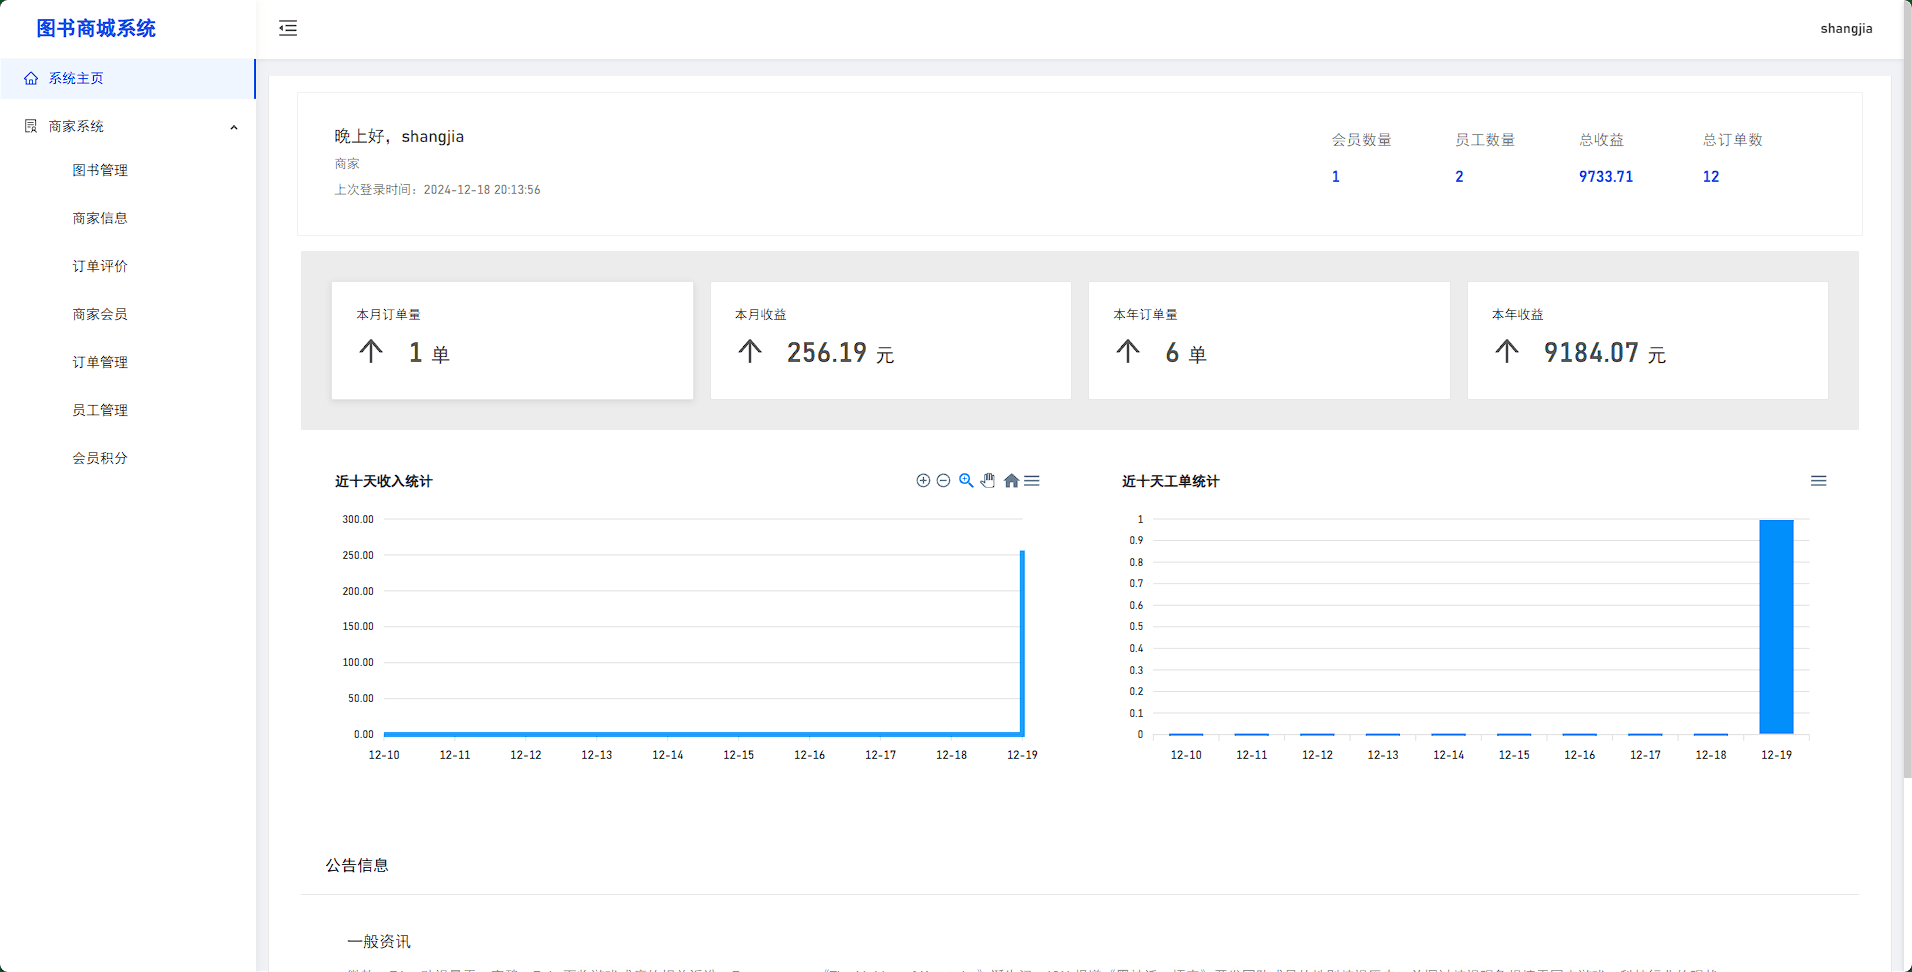
Task: Select the zoom-out tool on the income chart
Action: pyautogui.click(x=944, y=480)
